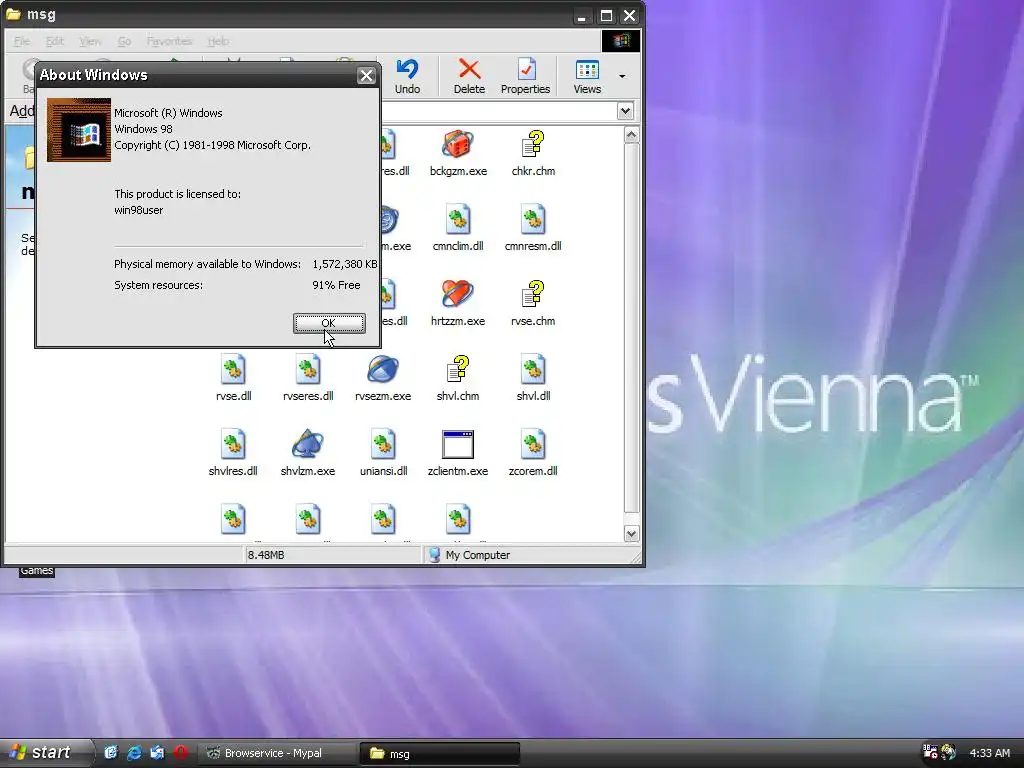Select the chkr.chm help file
This screenshot has height=768, width=1024.
[x=533, y=153]
